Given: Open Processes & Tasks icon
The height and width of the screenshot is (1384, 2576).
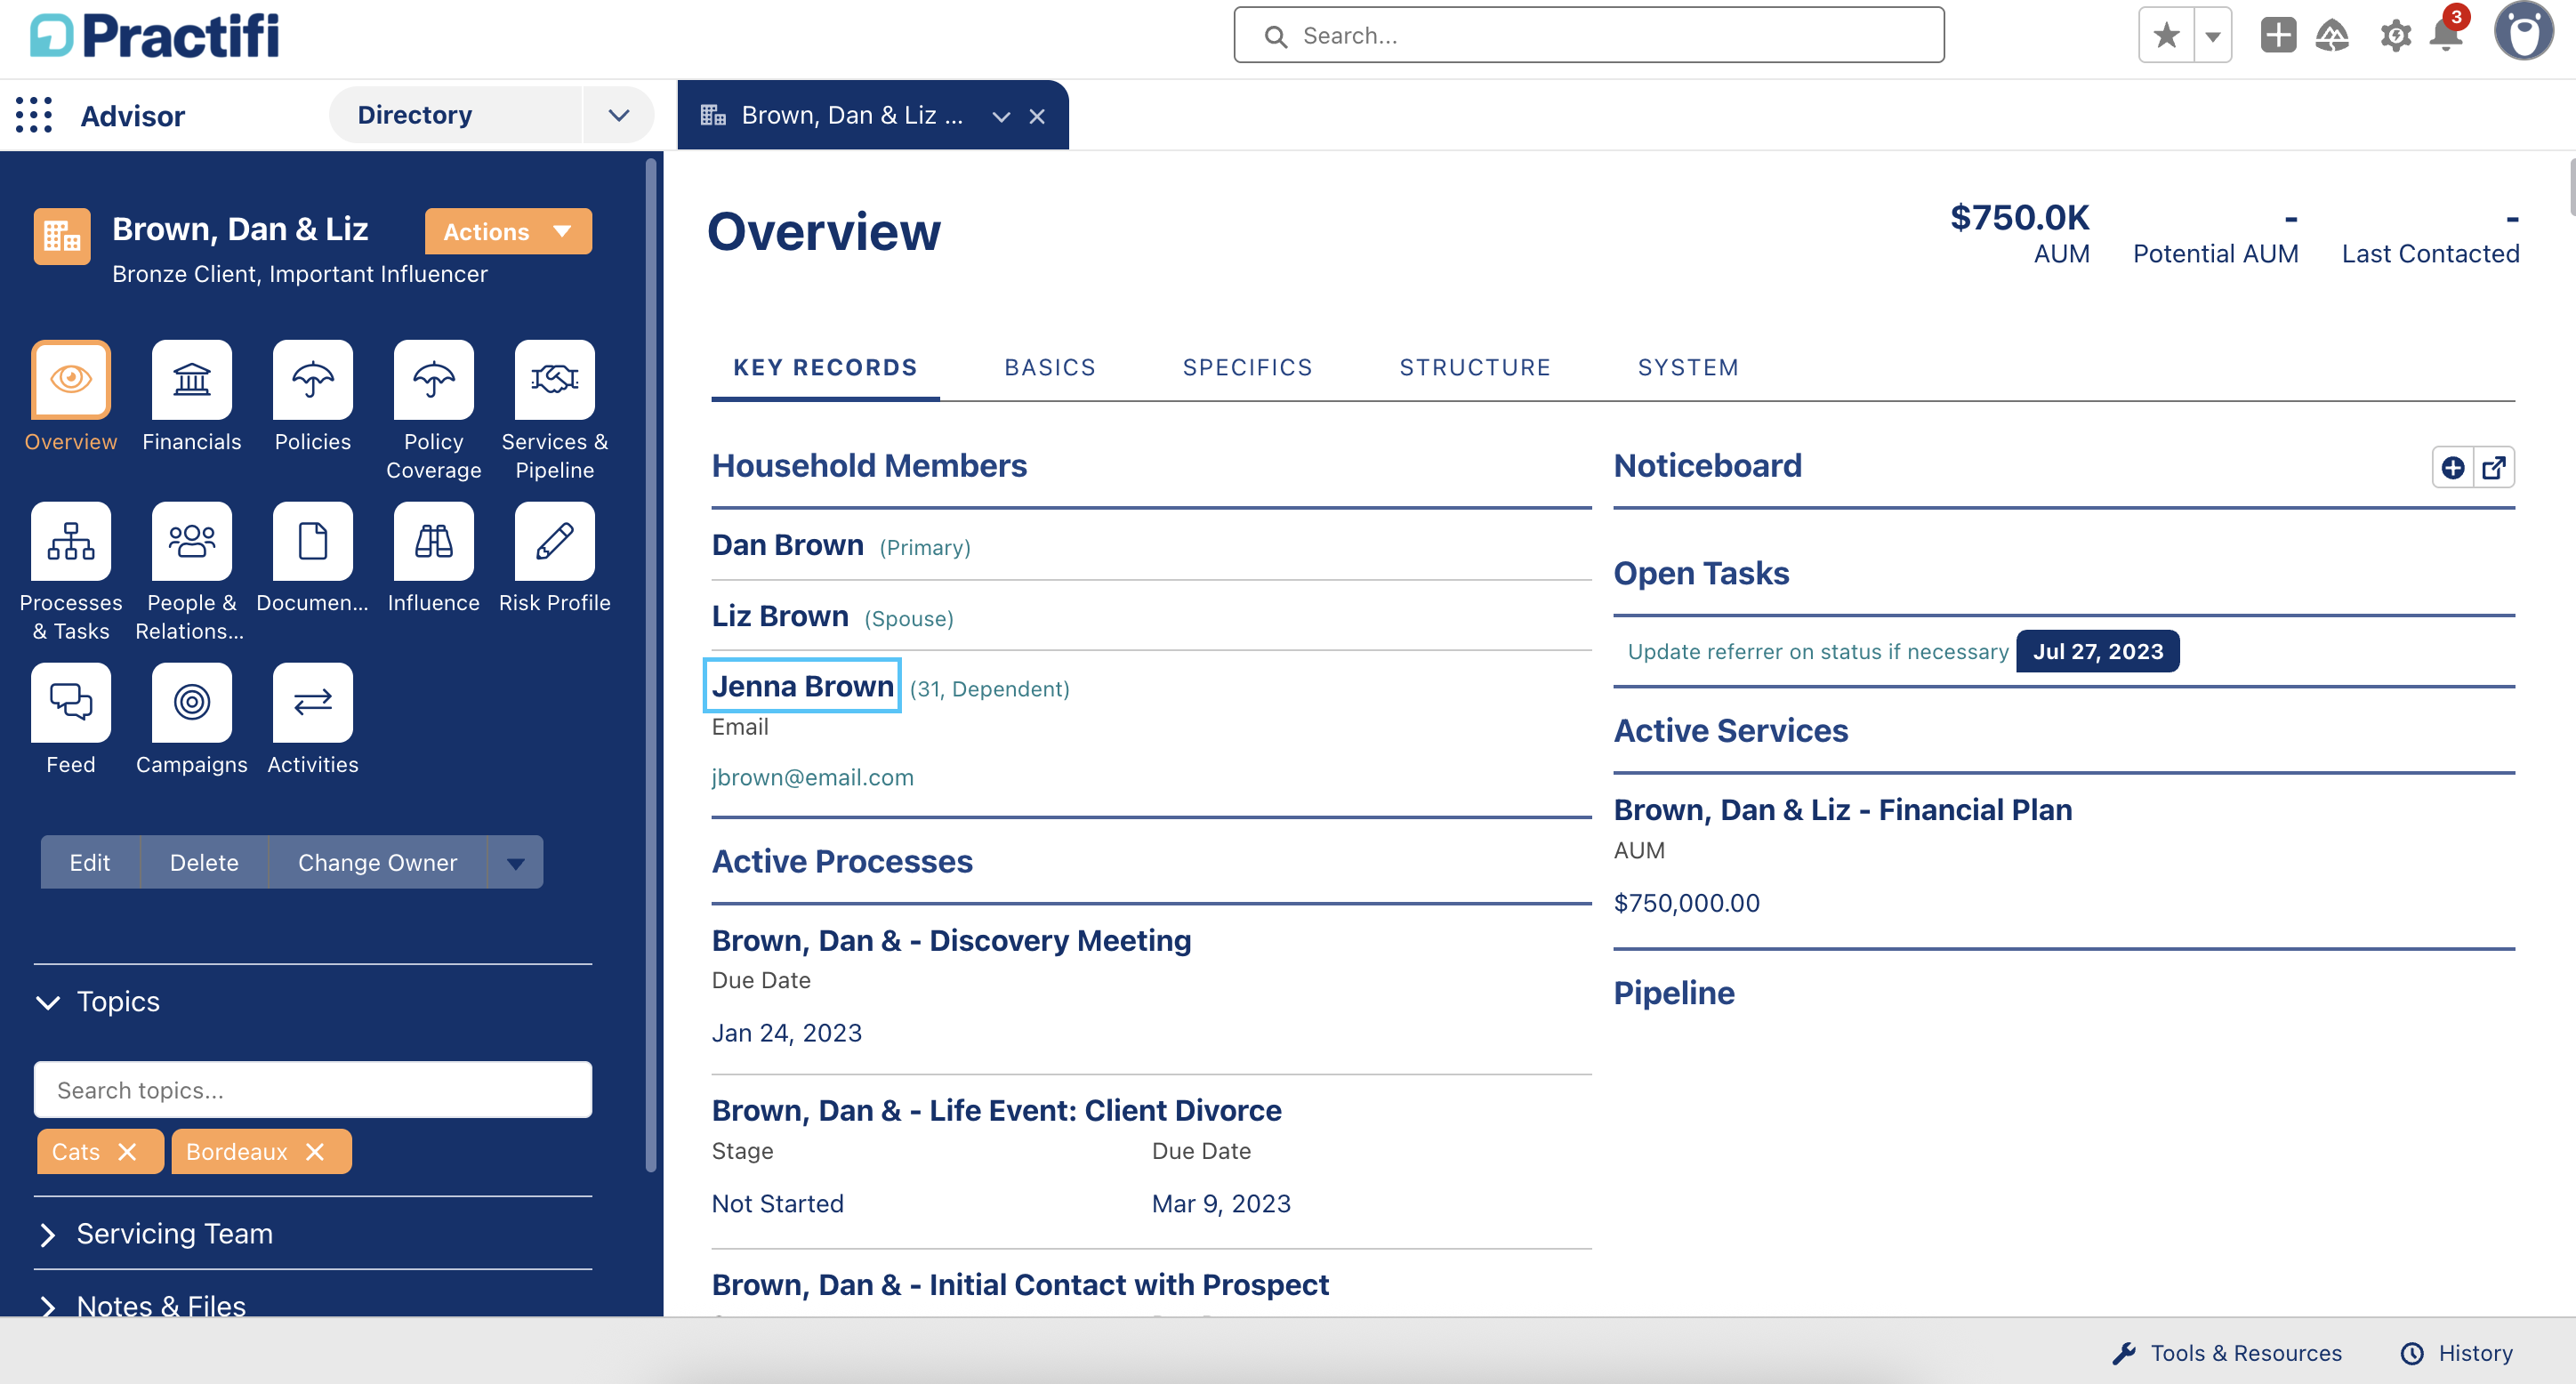Looking at the screenshot, I should pos(70,541).
